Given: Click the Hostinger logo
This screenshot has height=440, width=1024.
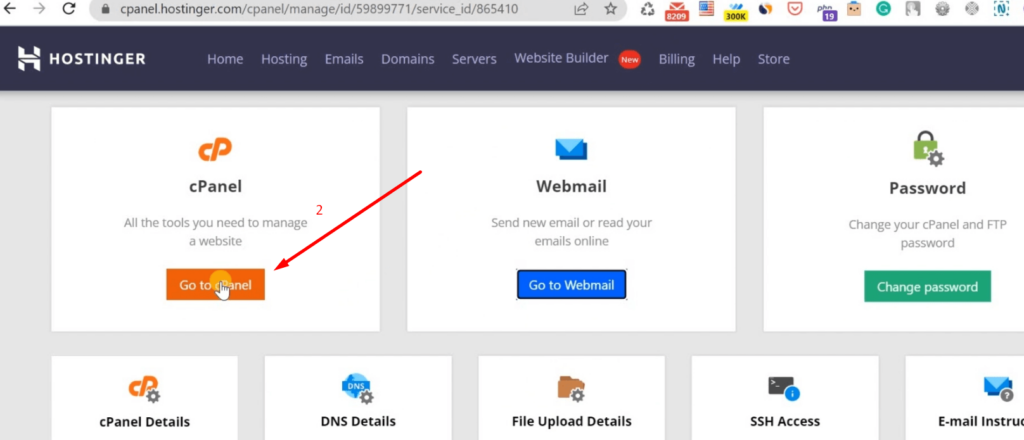Looking at the screenshot, I should pyautogui.click(x=82, y=59).
